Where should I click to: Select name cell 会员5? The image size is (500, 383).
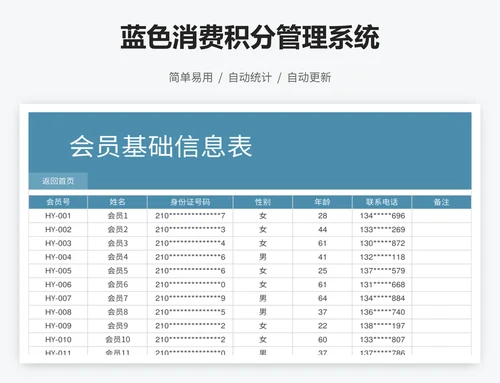pos(117,271)
